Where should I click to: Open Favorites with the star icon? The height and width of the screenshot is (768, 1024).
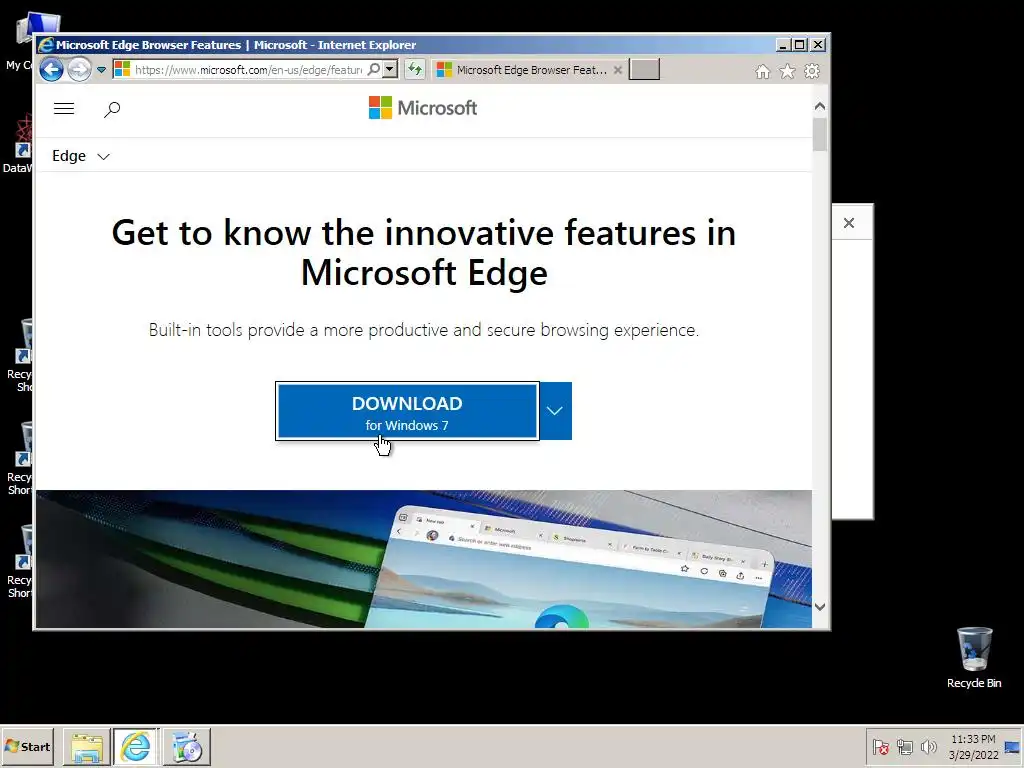coord(788,71)
